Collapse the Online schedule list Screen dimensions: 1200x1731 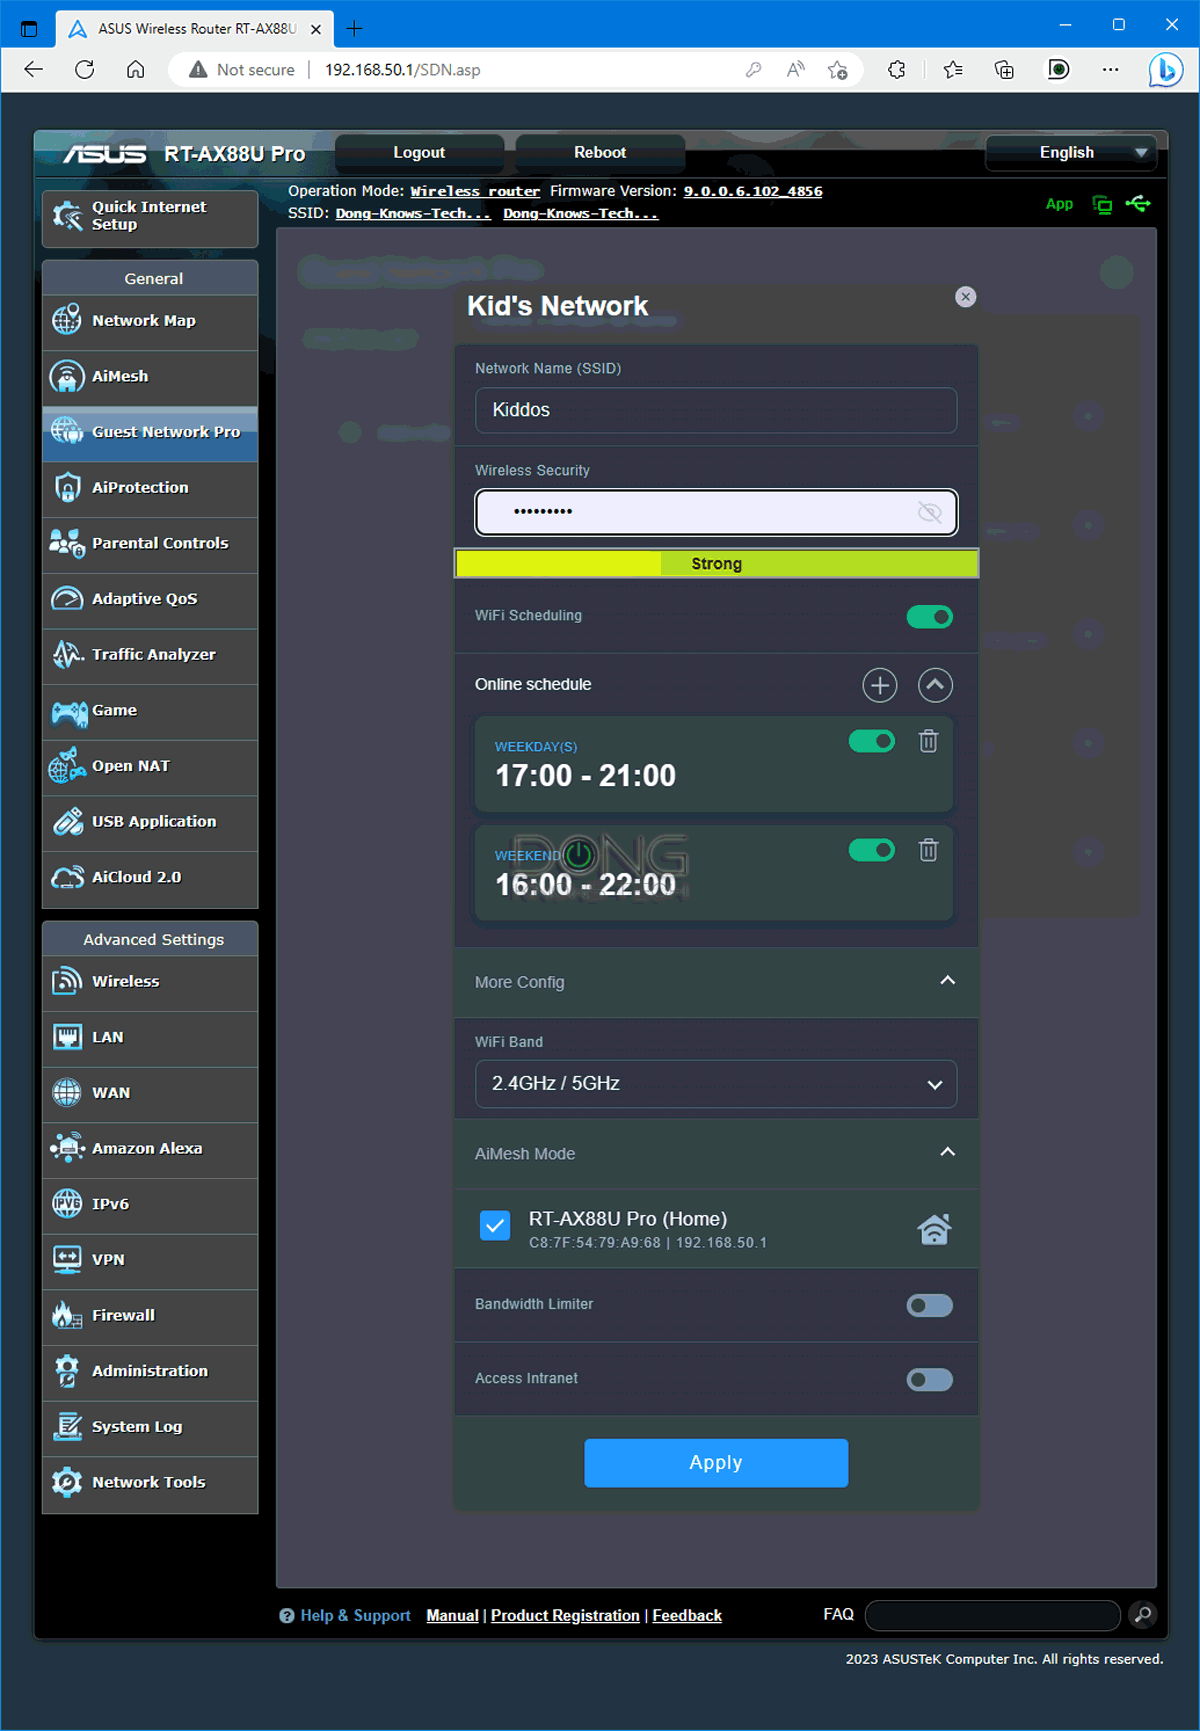click(x=935, y=685)
